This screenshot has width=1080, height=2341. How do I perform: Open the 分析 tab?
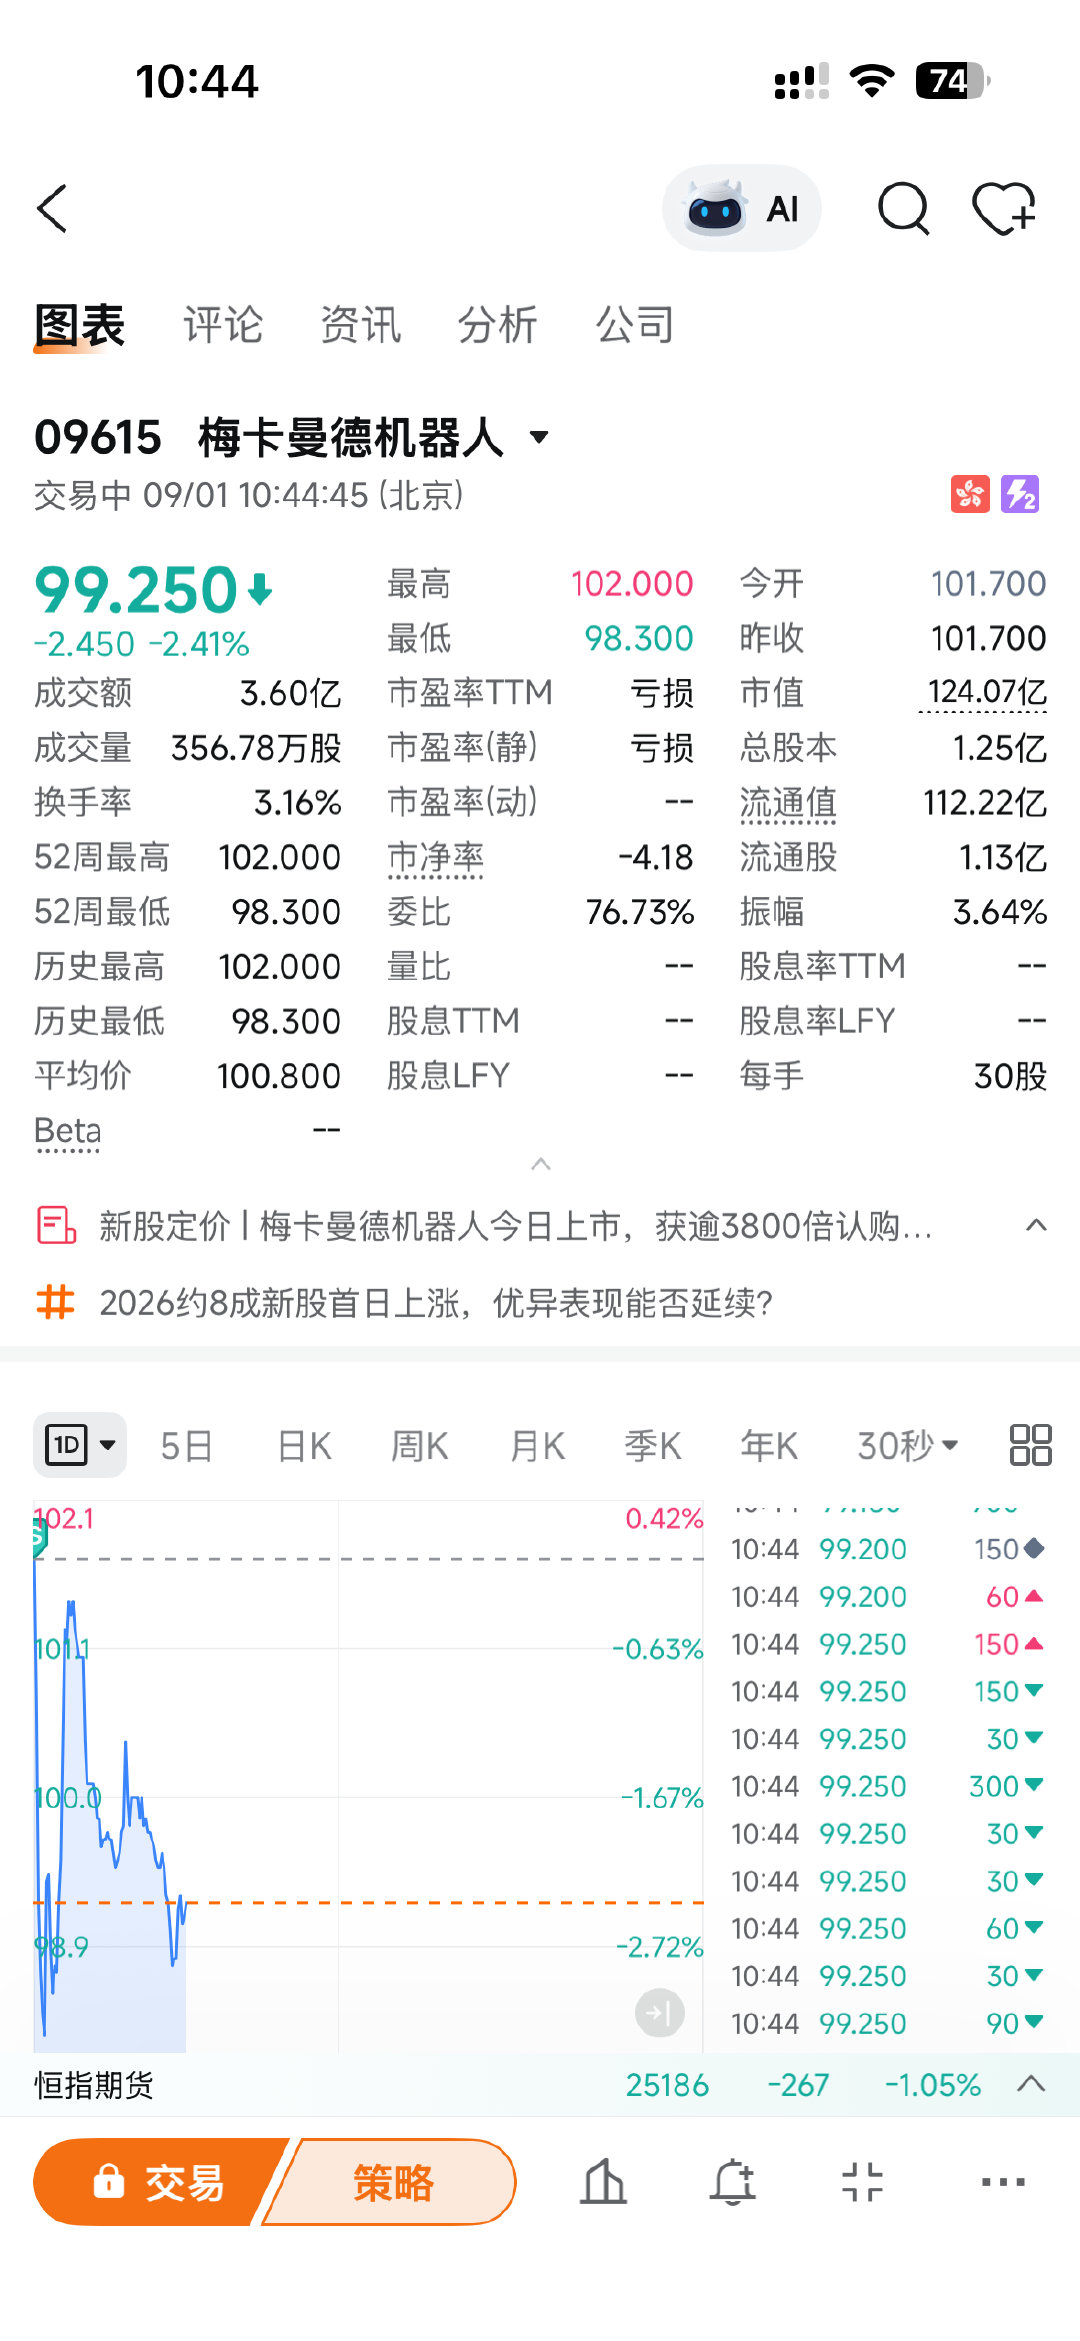pos(497,326)
